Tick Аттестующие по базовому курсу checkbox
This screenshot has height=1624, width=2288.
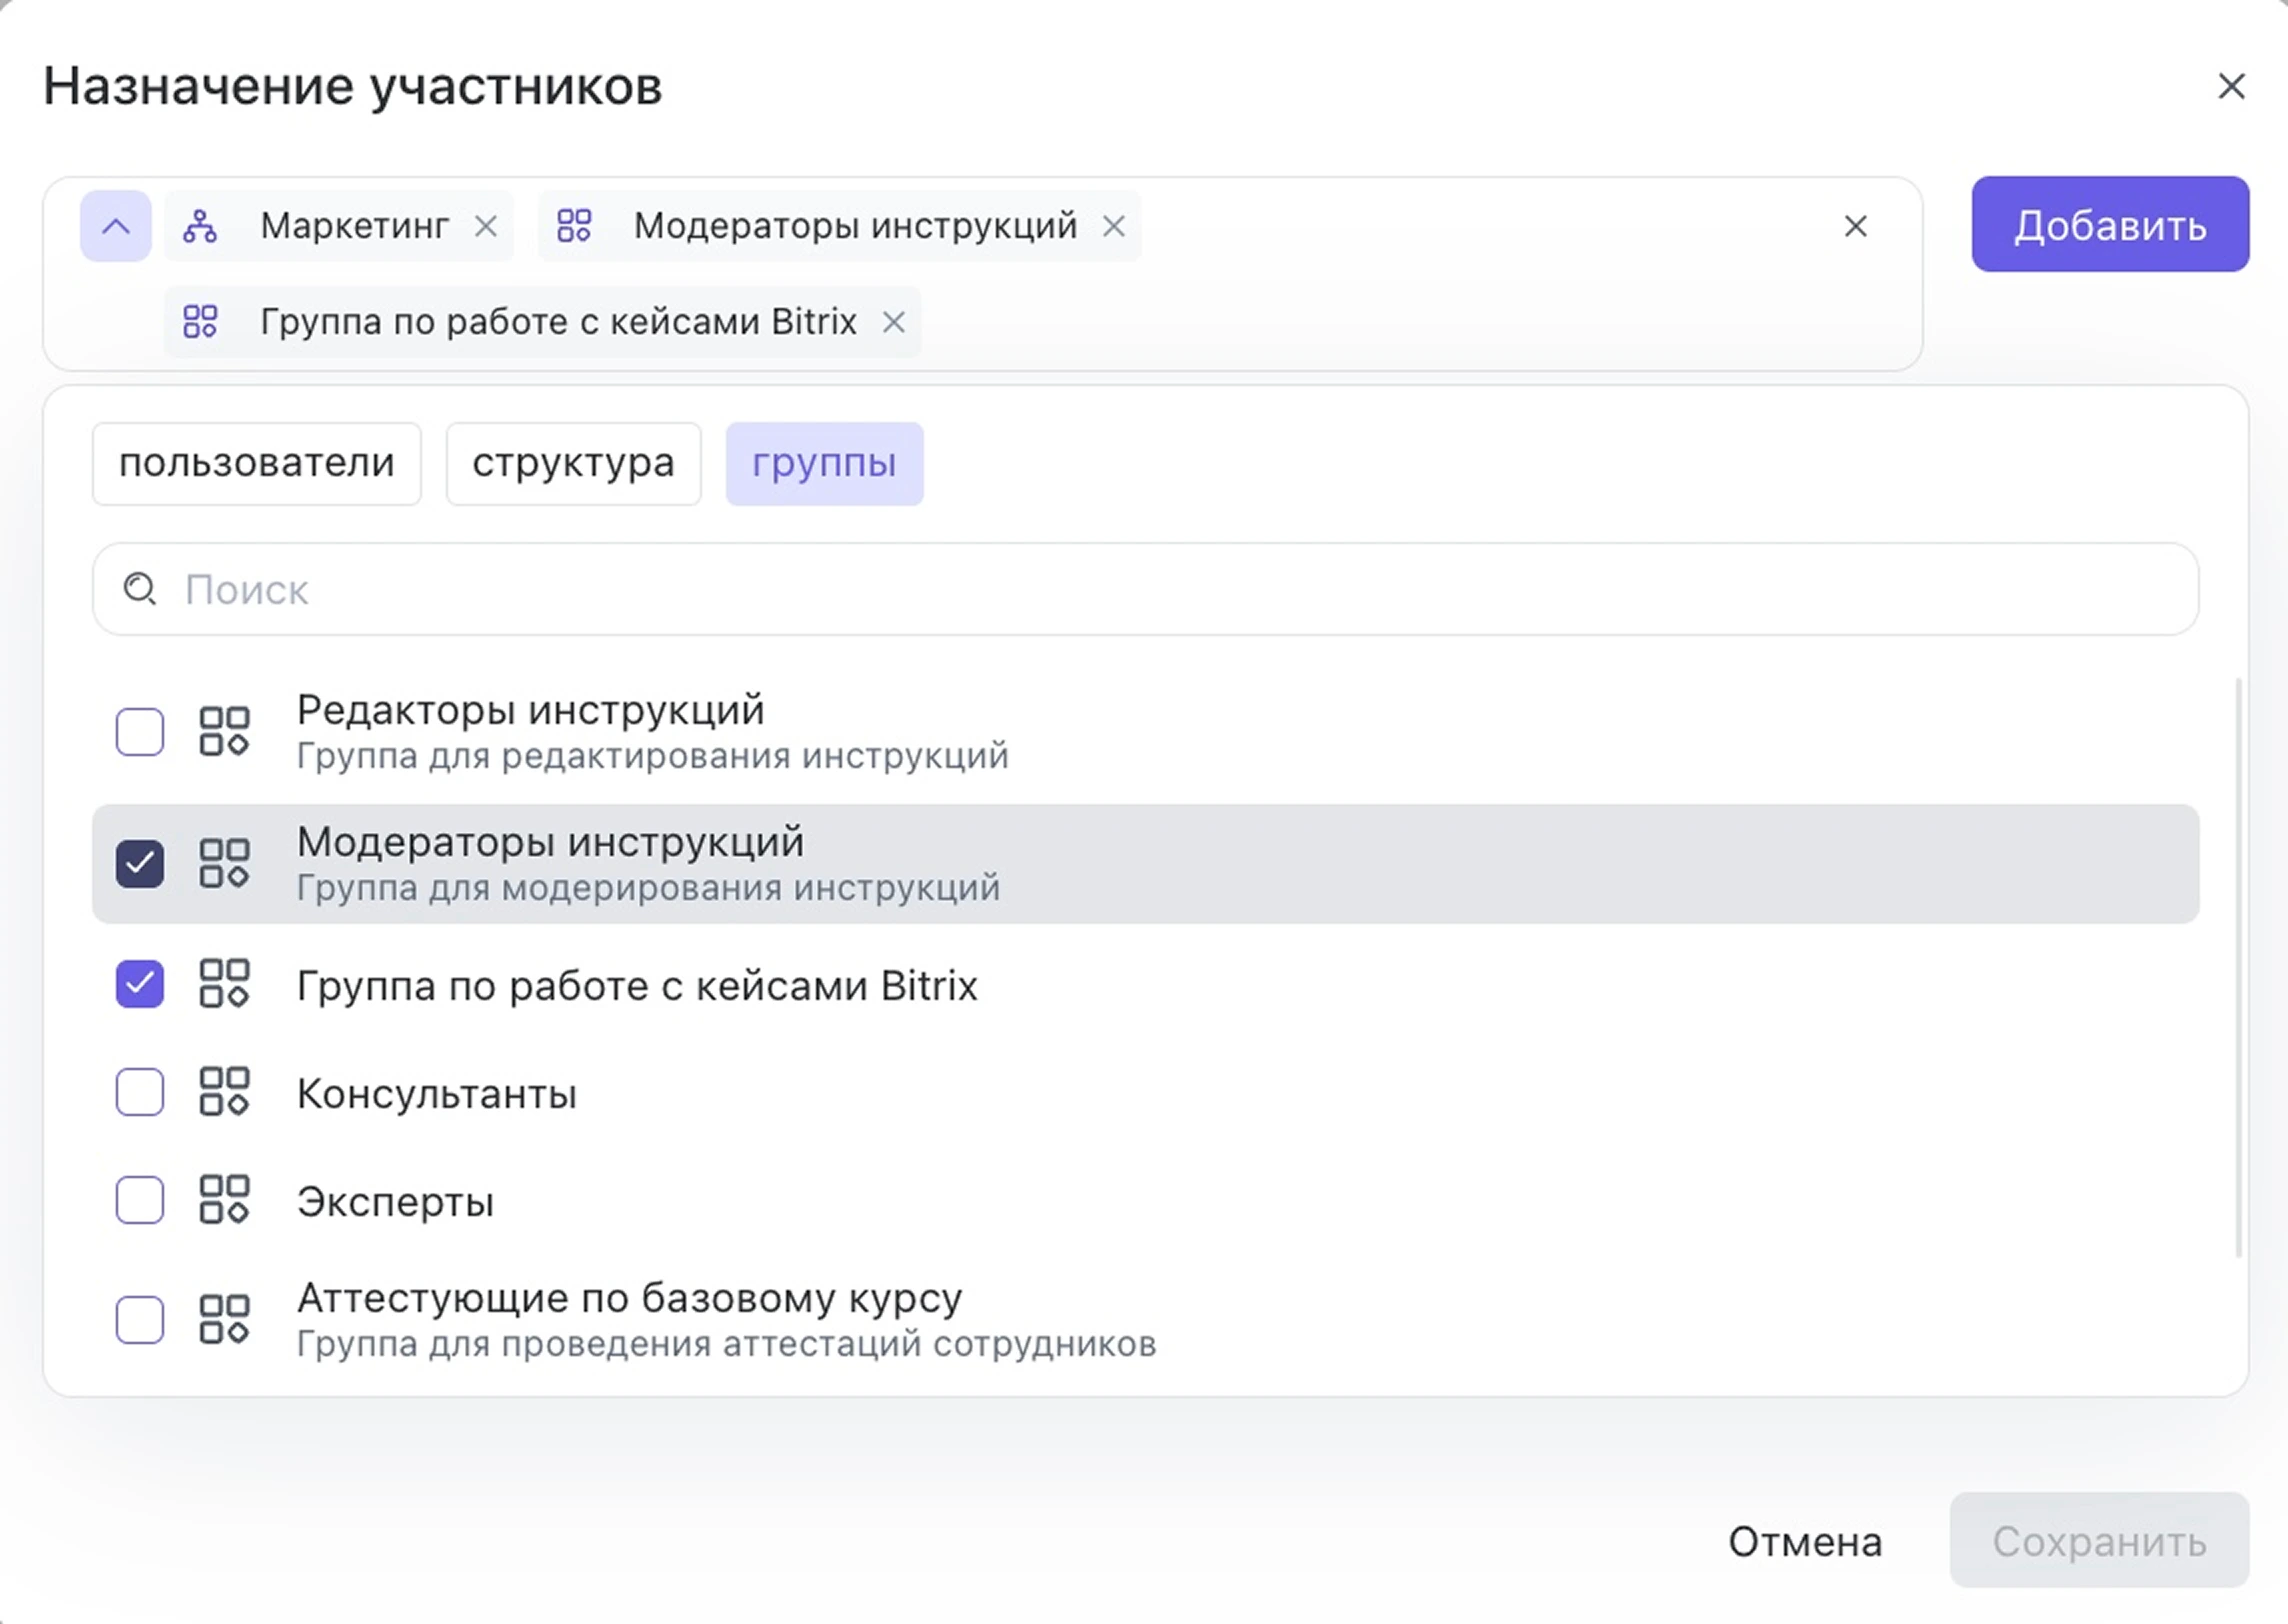coord(140,1320)
